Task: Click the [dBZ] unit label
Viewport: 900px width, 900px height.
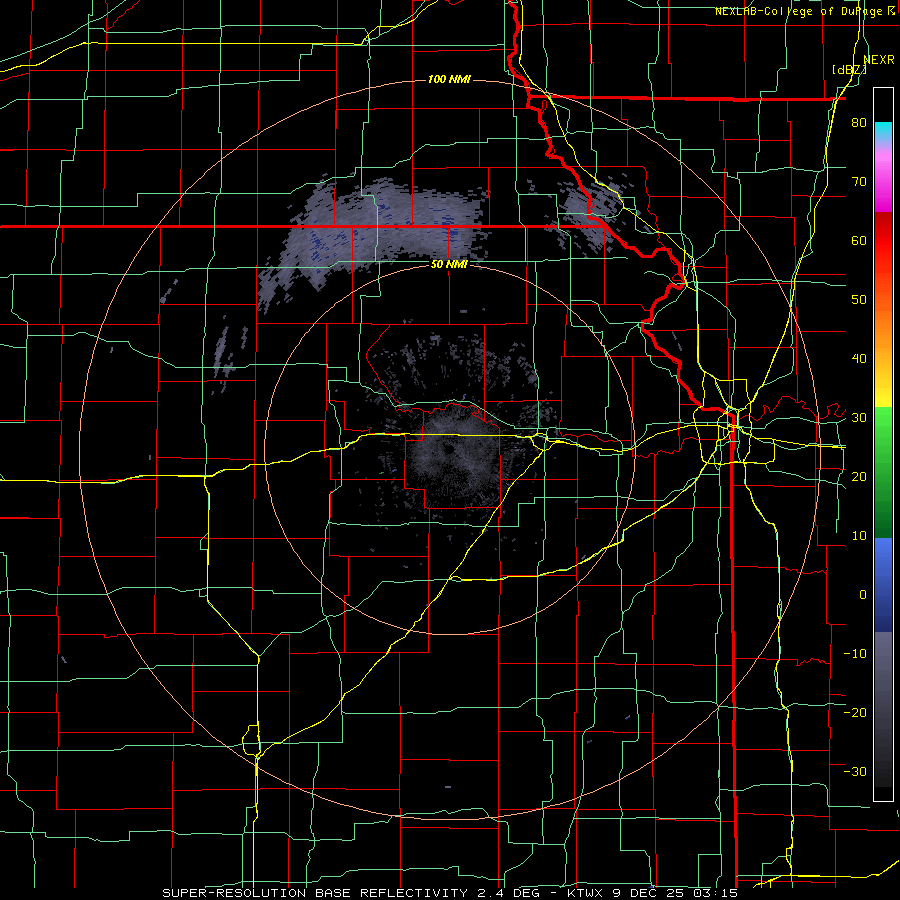Action: (849, 70)
